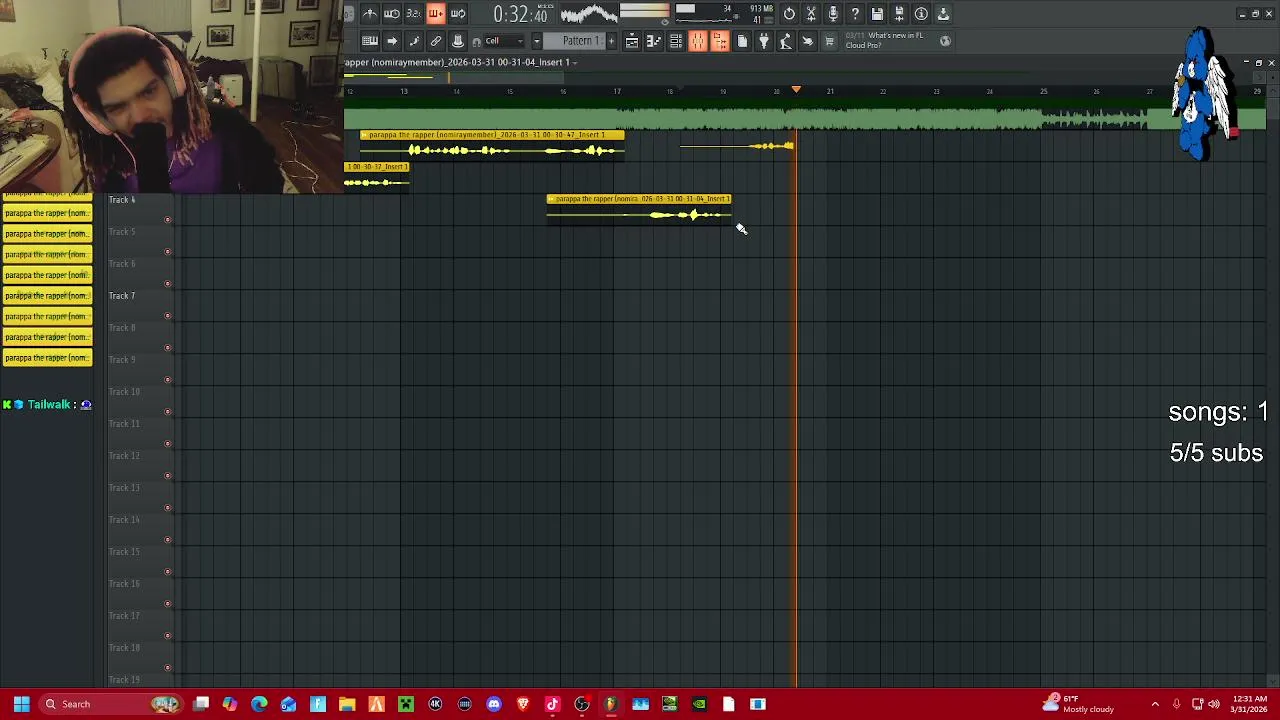This screenshot has height=720, width=1280.
Task: Open the Cell snap dropdown
Action: (x=505, y=41)
